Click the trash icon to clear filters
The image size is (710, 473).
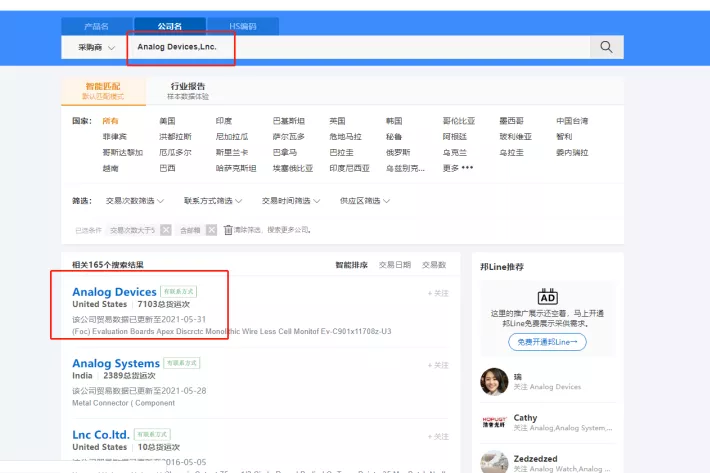tap(228, 230)
